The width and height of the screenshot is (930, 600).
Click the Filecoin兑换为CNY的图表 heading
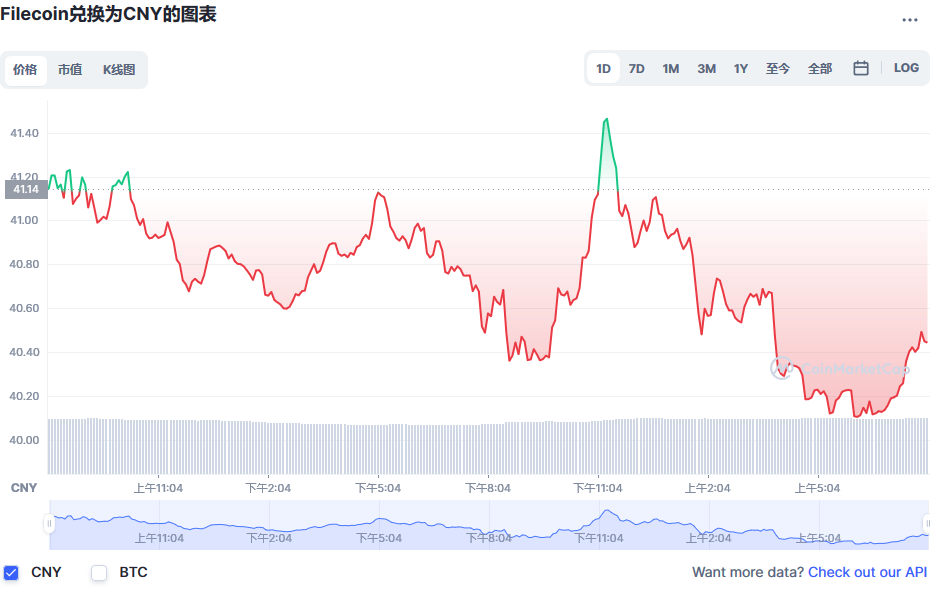tap(109, 14)
